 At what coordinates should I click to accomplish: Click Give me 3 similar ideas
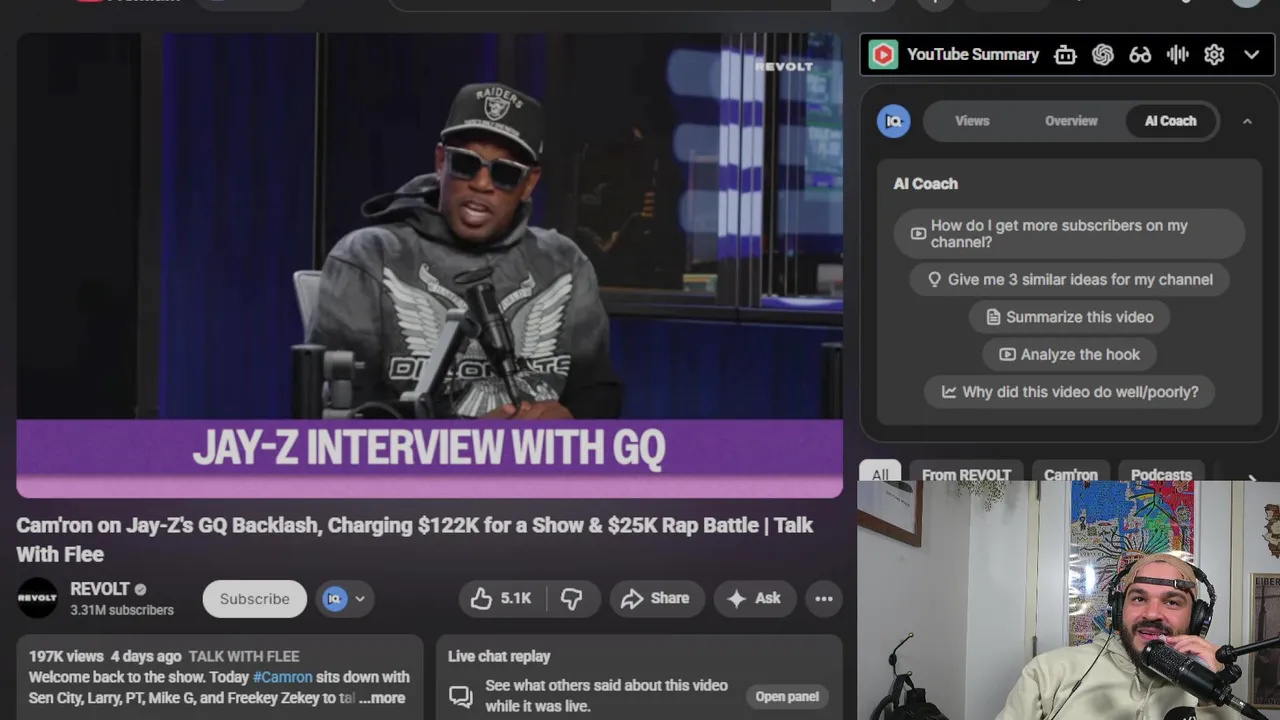tap(1070, 280)
